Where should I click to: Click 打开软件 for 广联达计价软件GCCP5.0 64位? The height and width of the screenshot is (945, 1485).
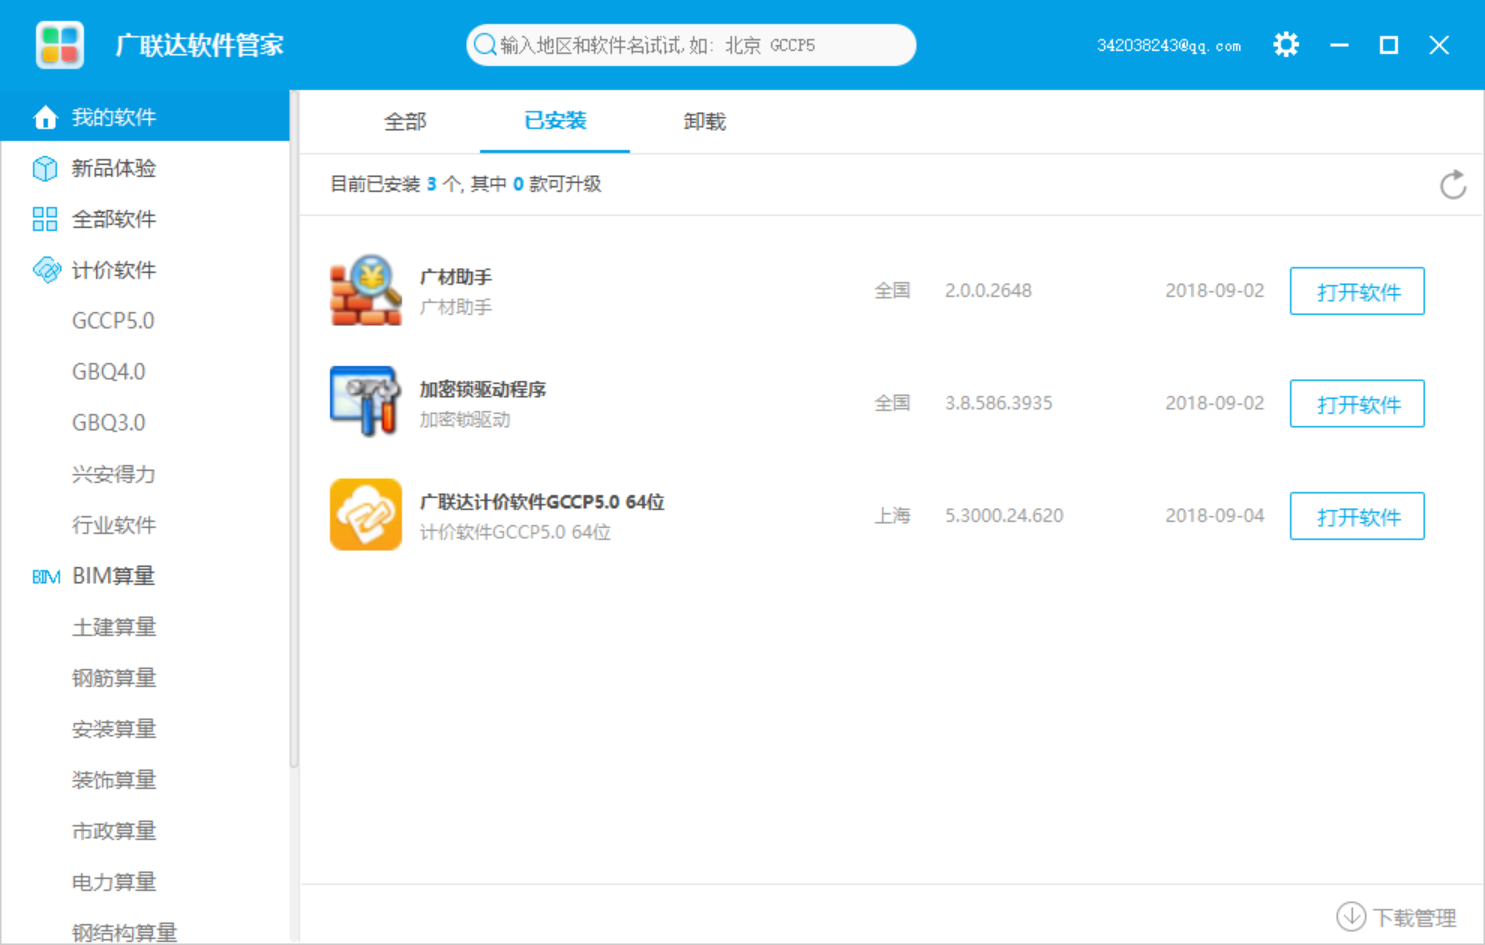1357,516
